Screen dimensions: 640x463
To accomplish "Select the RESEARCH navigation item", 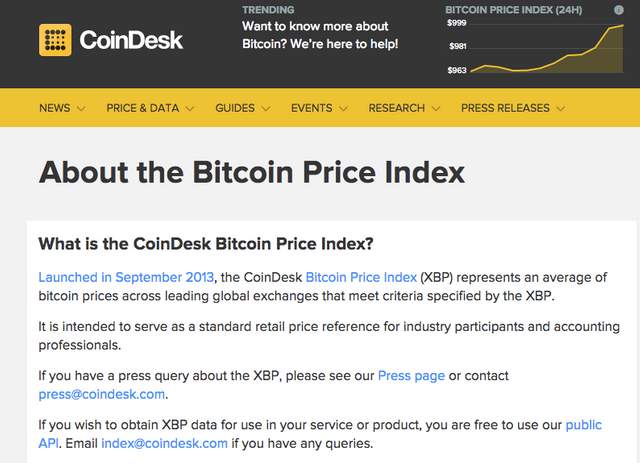I will click(397, 108).
